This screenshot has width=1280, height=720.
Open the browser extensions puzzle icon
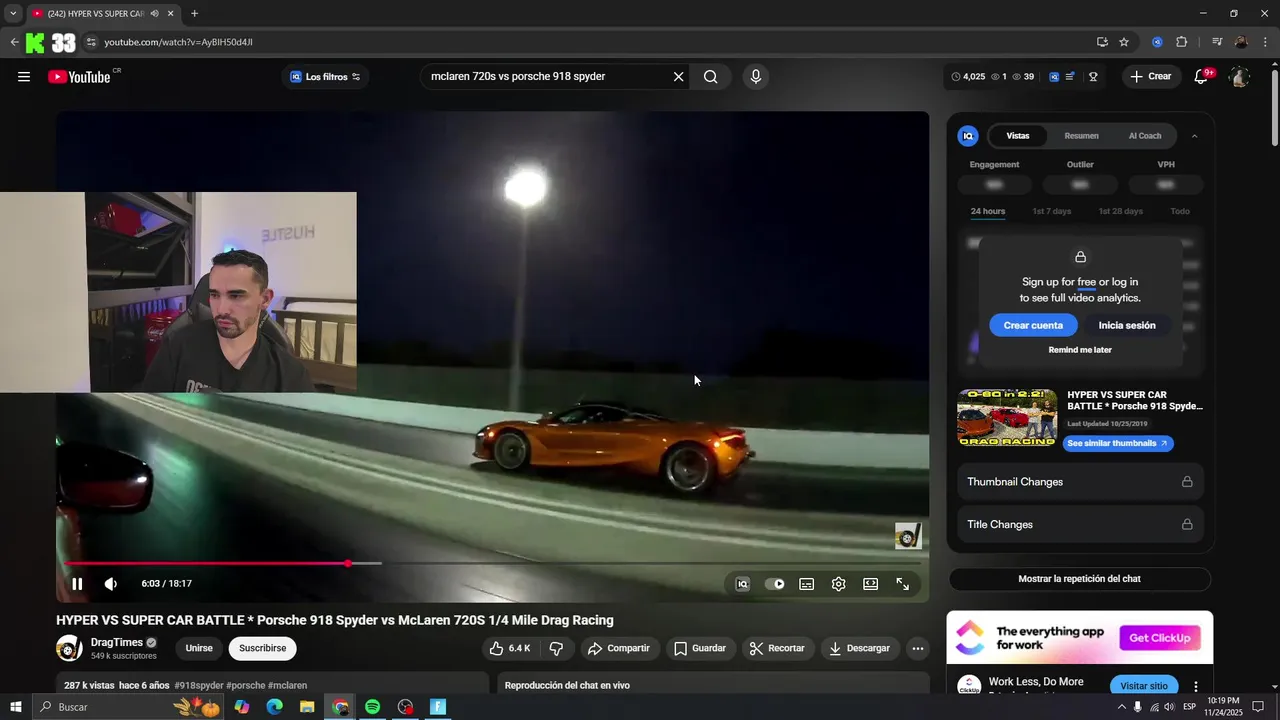pyautogui.click(x=1181, y=42)
